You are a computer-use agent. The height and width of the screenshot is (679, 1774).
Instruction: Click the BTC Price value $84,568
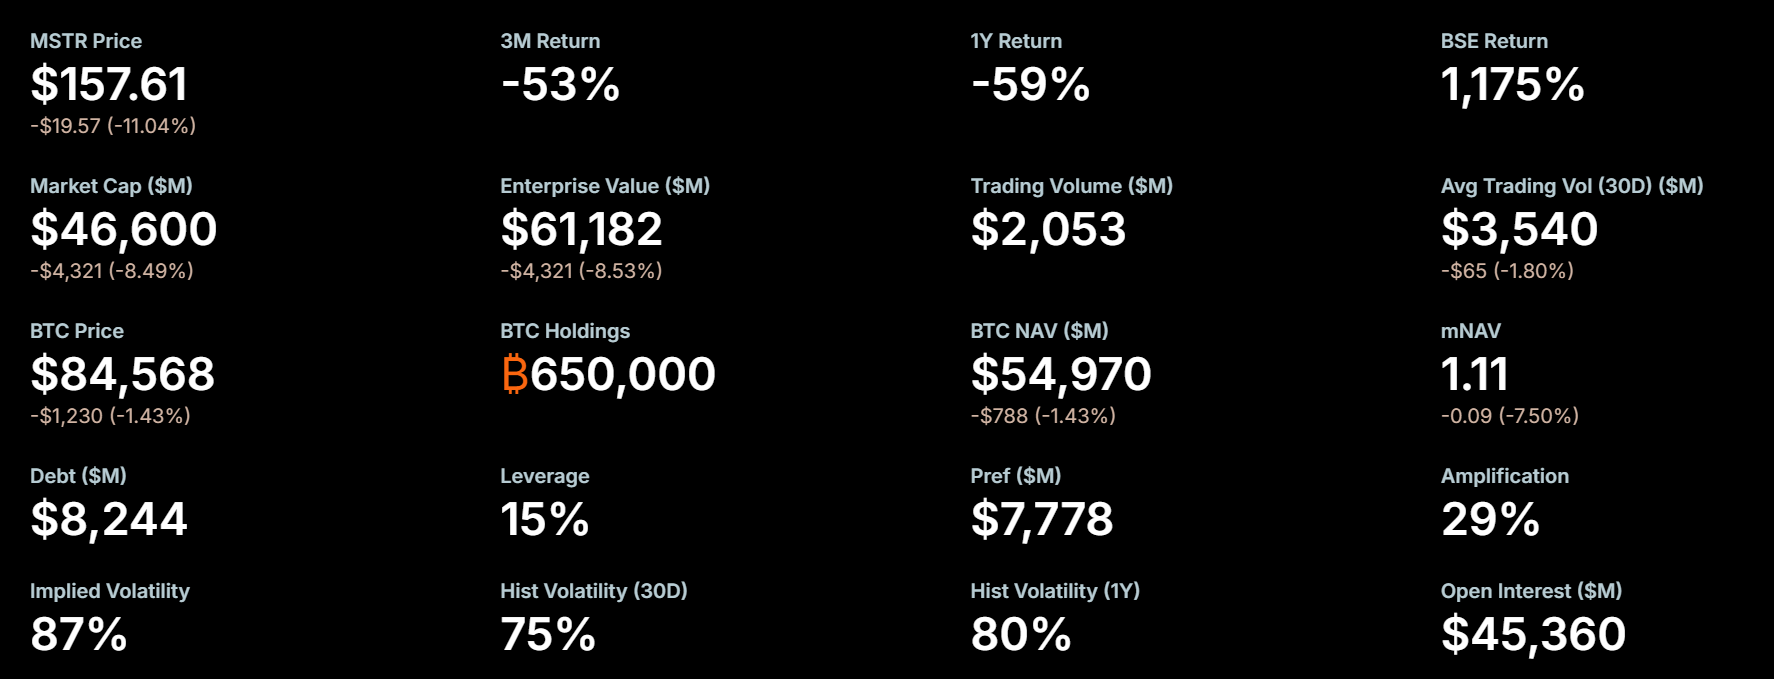click(123, 374)
